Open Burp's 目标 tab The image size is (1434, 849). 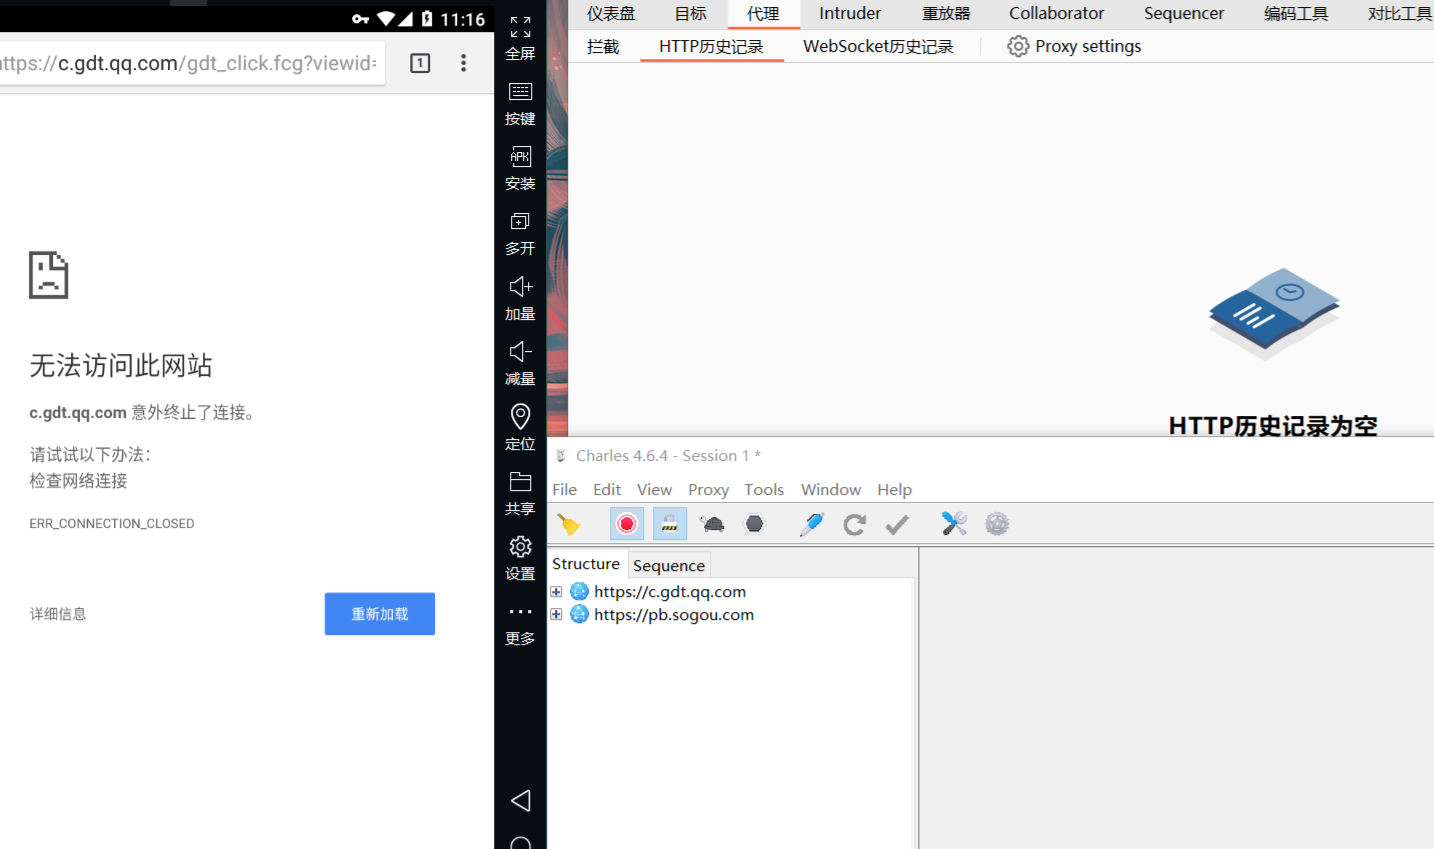click(x=690, y=14)
